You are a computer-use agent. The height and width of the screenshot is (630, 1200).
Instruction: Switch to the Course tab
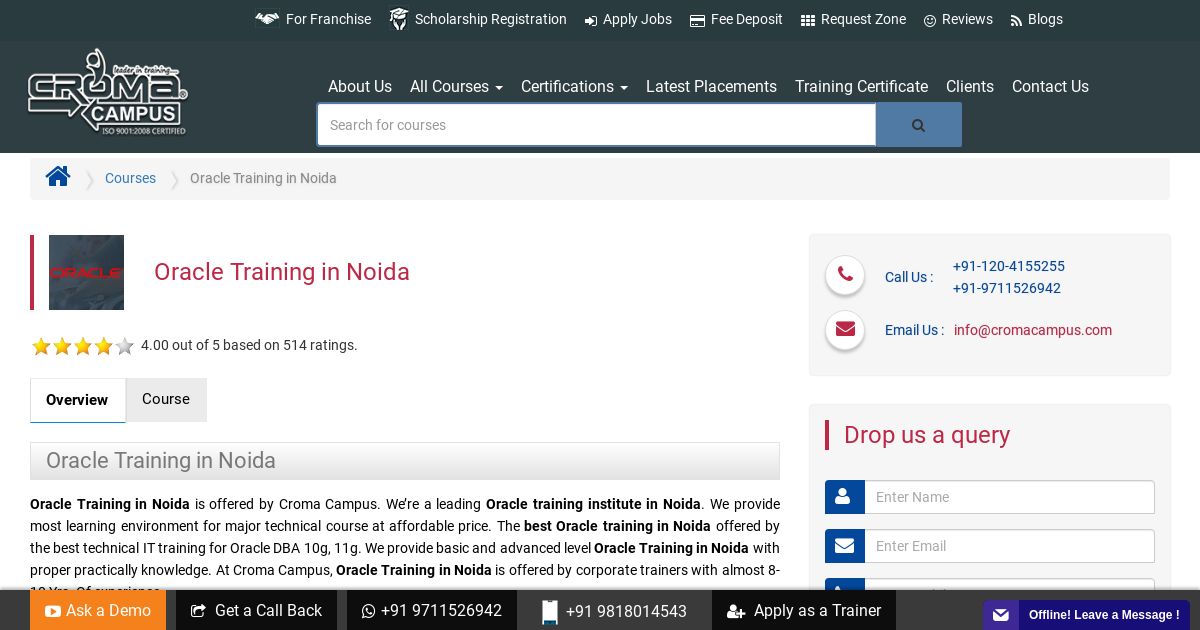tap(166, 399)
